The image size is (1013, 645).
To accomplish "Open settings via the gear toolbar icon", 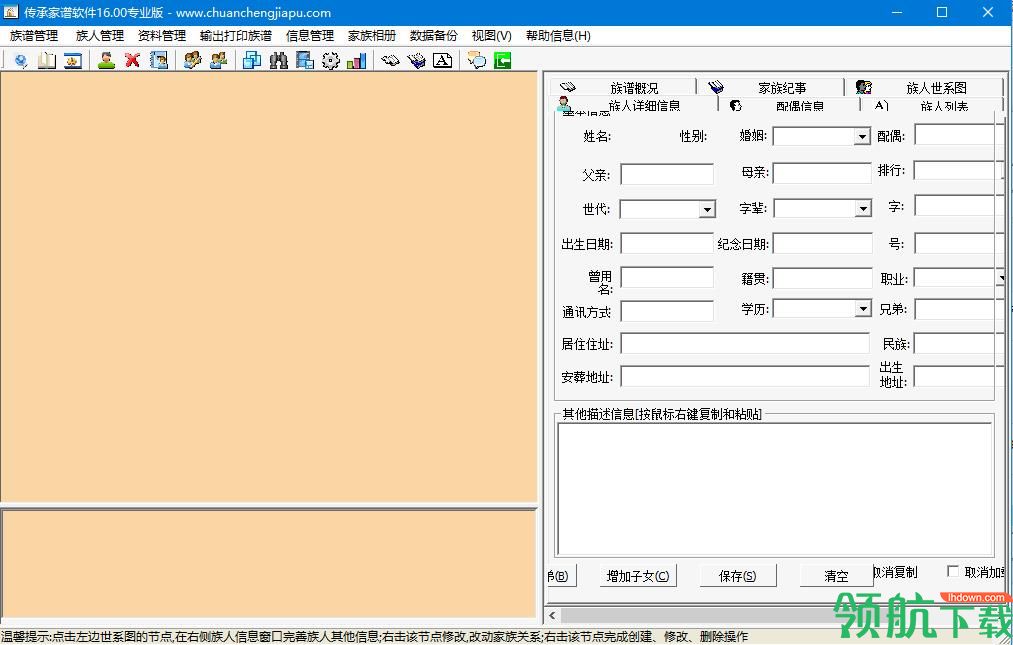I will click(x=330, y=61).
